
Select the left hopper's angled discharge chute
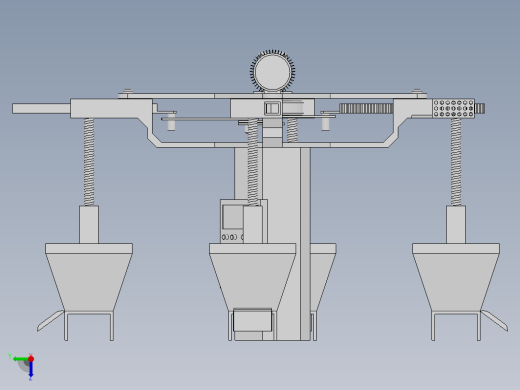(50, 320)
